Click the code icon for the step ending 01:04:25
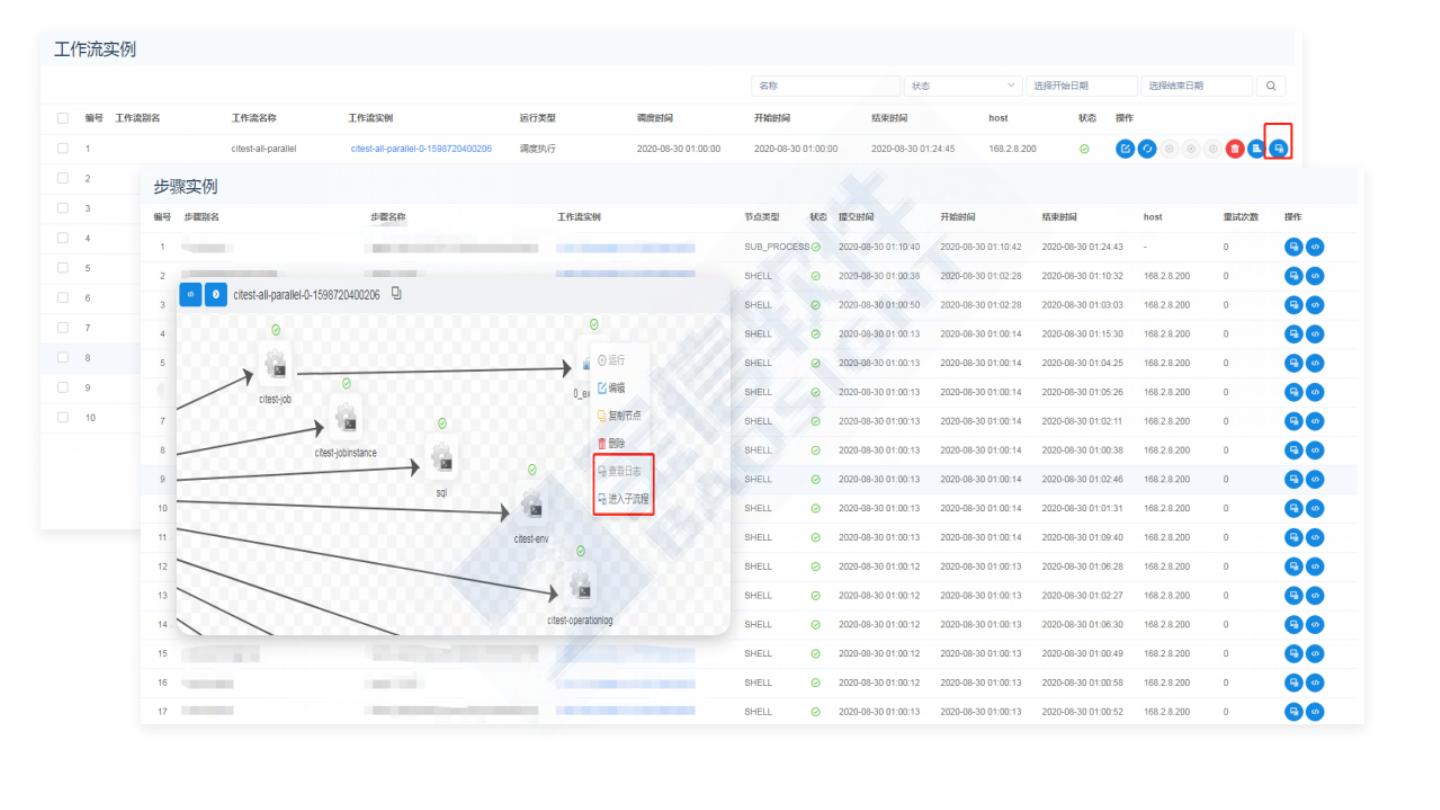This screenshot has height=810, width=1440. [x=1315, y=363]
